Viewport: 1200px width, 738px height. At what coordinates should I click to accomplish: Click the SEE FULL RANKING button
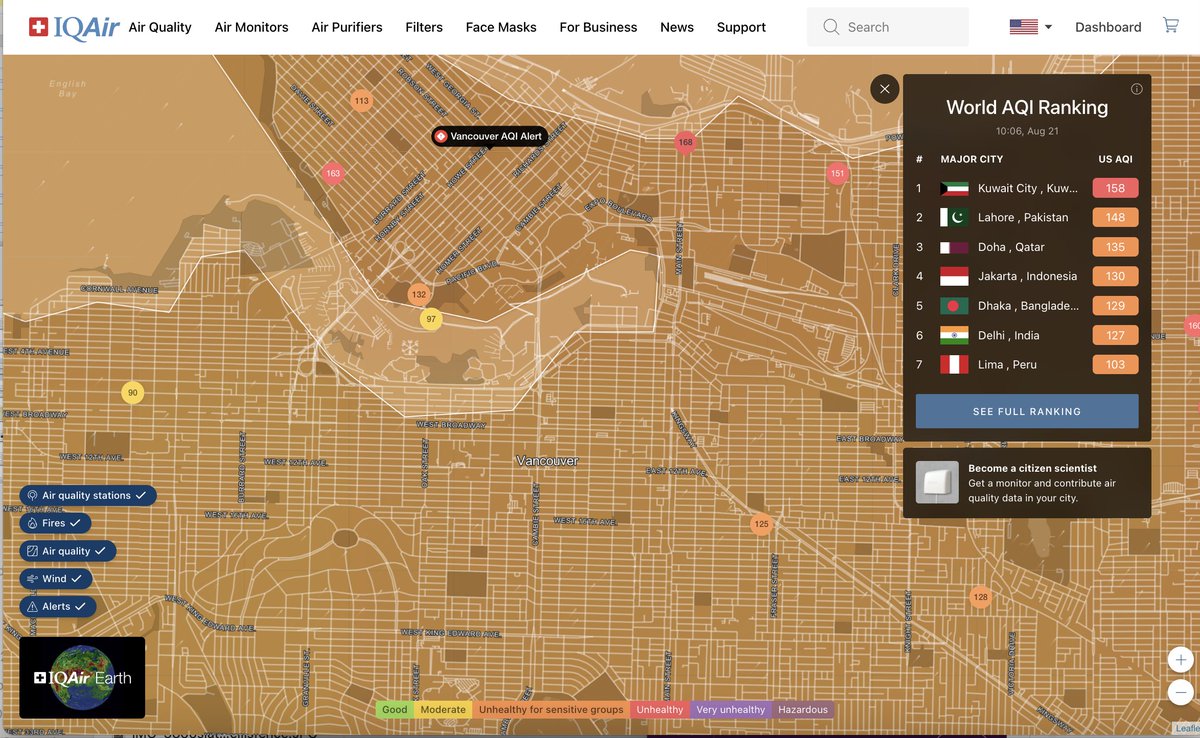[1027, 411]
